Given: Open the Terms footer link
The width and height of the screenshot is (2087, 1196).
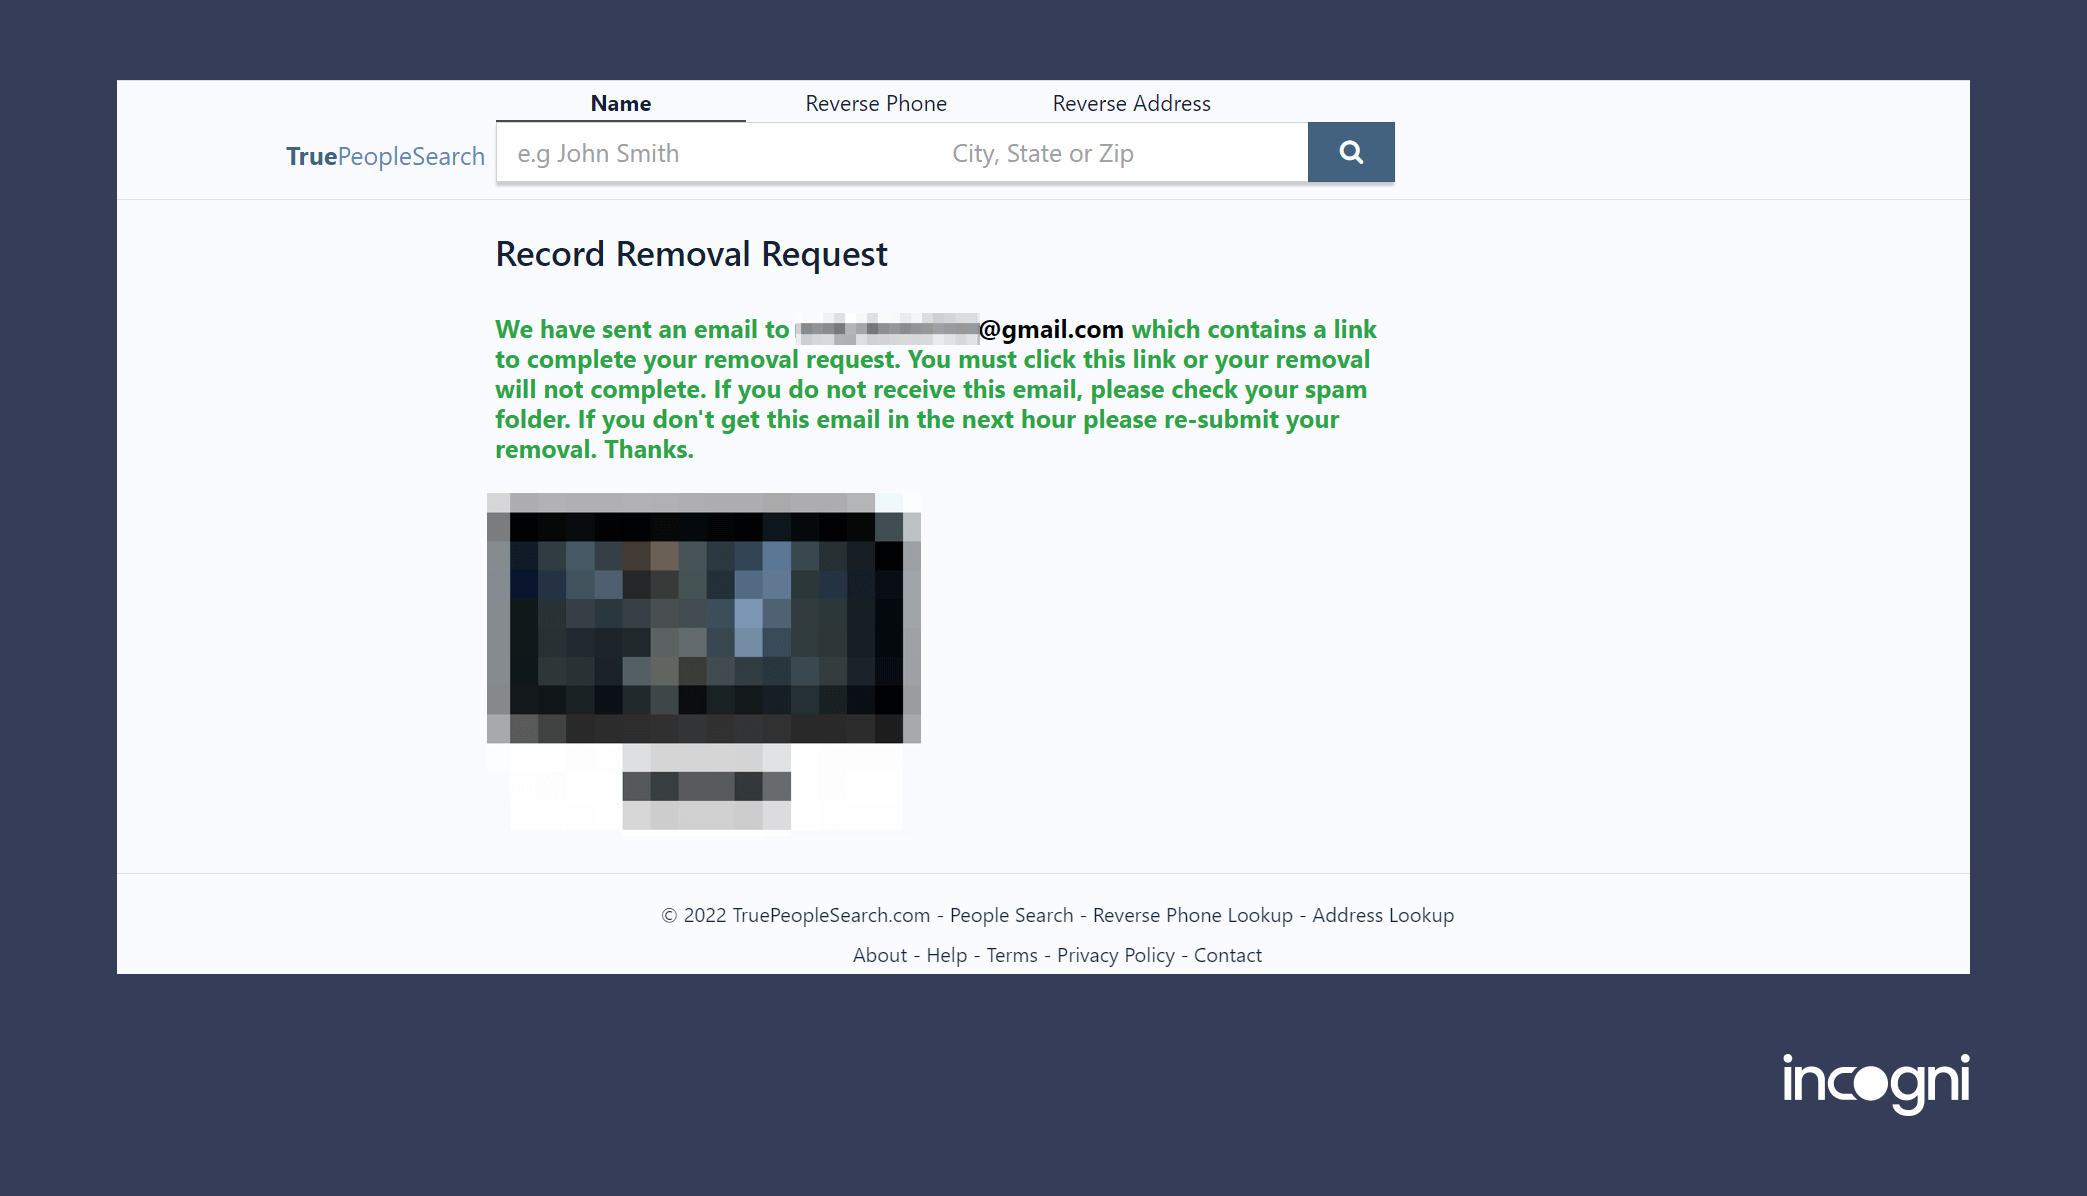Looking at the screenshot, I should click(1012, 955).
